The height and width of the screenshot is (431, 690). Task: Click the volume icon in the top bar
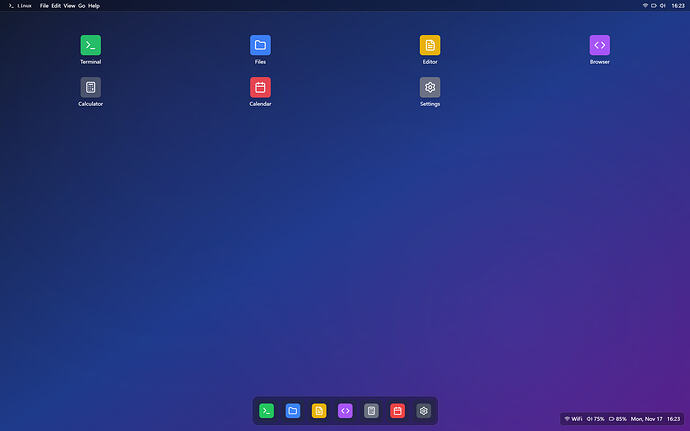coord(663,6)
